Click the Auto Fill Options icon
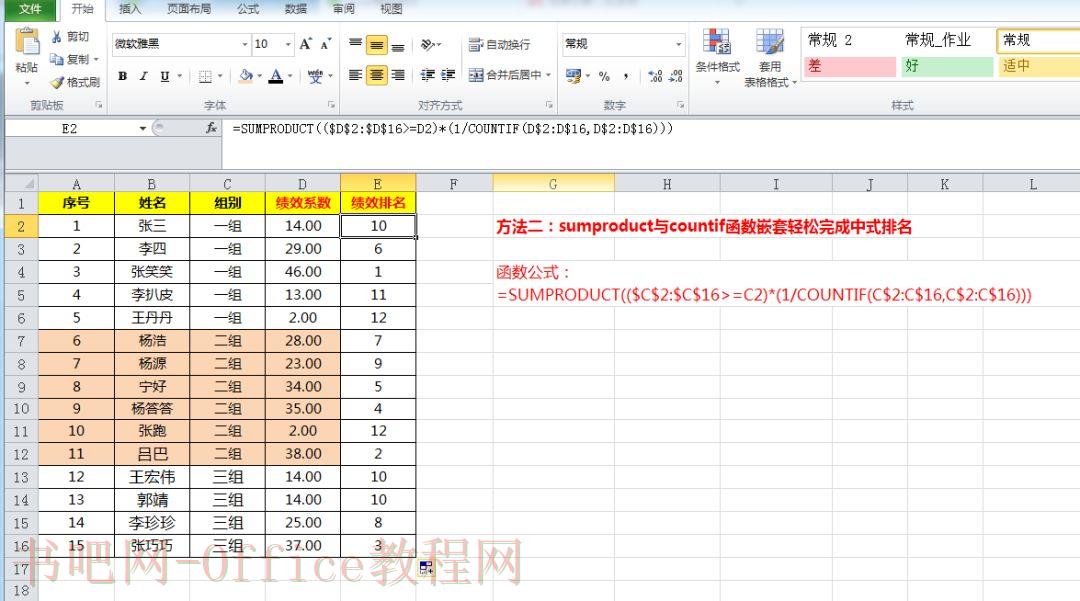Image resolution: width=1080 pixels, height=601 pixels. tap(426, 567)
